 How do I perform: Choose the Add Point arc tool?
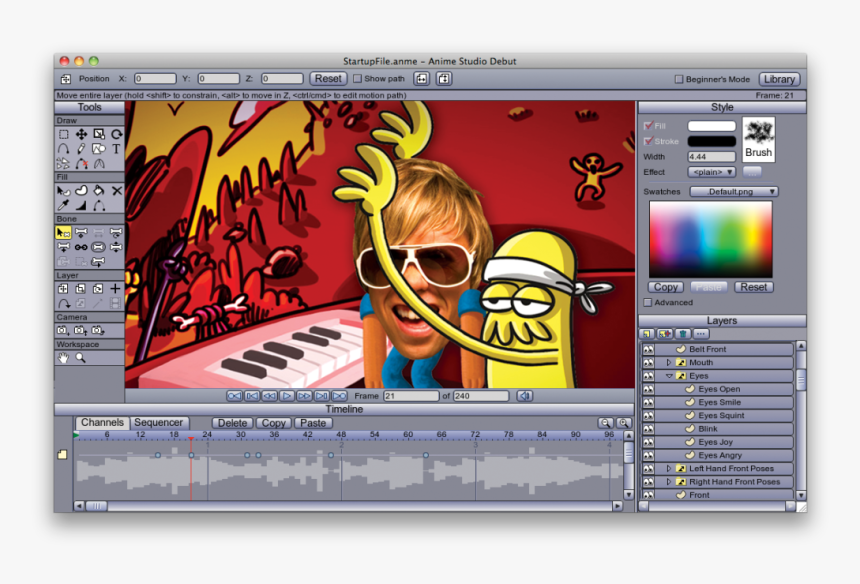[x=64, y=149]
